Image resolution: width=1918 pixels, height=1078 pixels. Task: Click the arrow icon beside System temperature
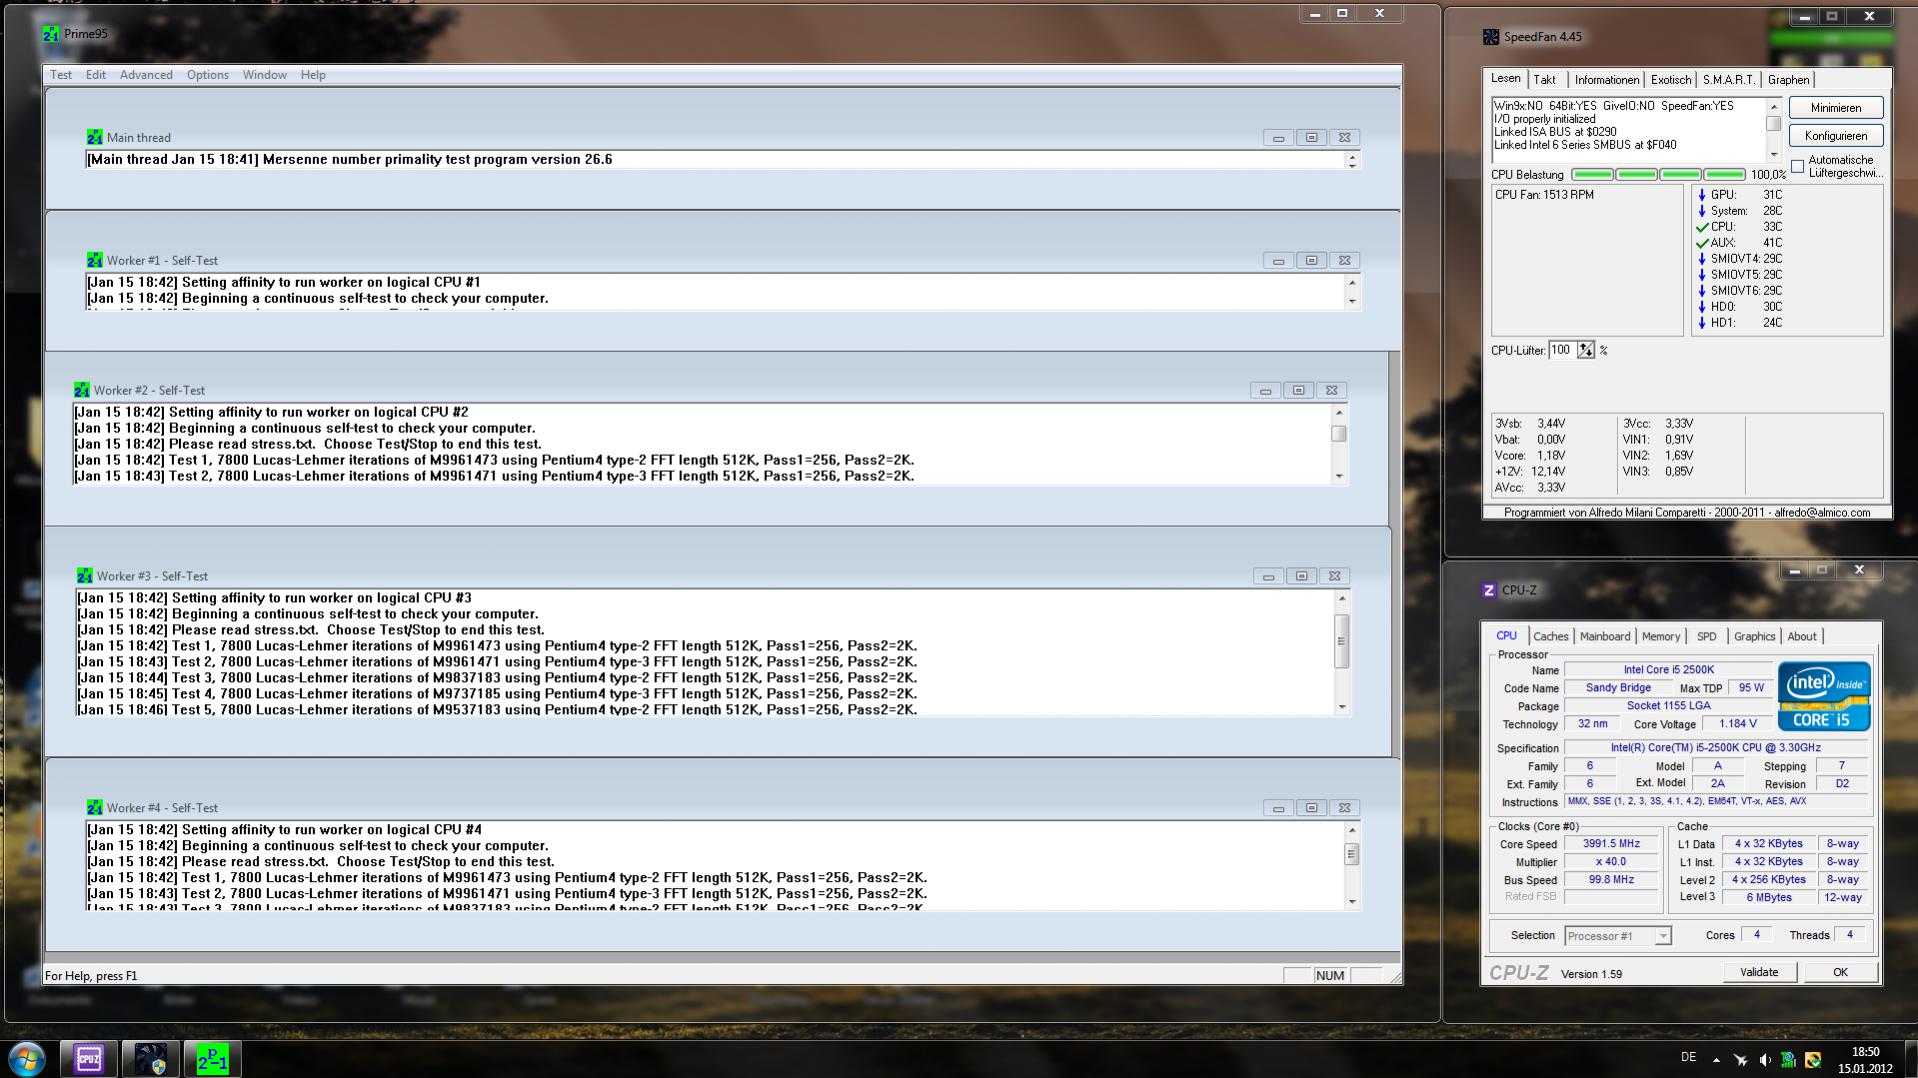[x=1702, y=211]
